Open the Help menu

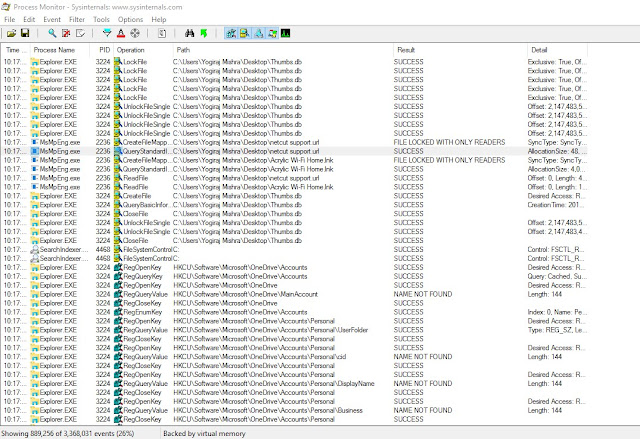coord(159,20)
